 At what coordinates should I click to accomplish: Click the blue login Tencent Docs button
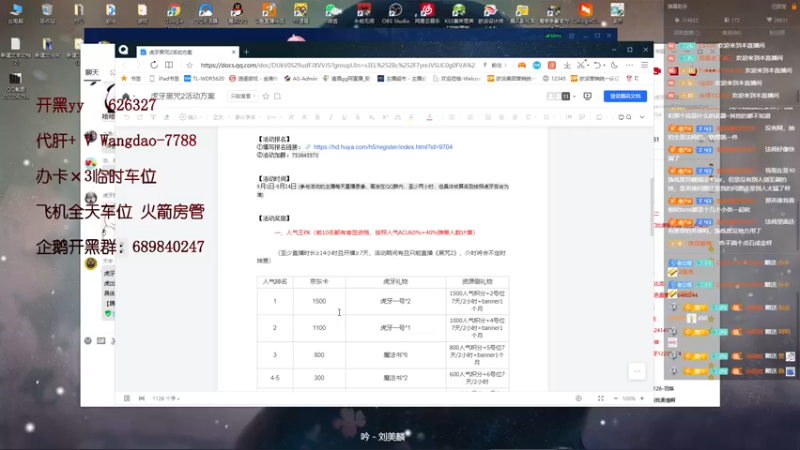point(625,96)
